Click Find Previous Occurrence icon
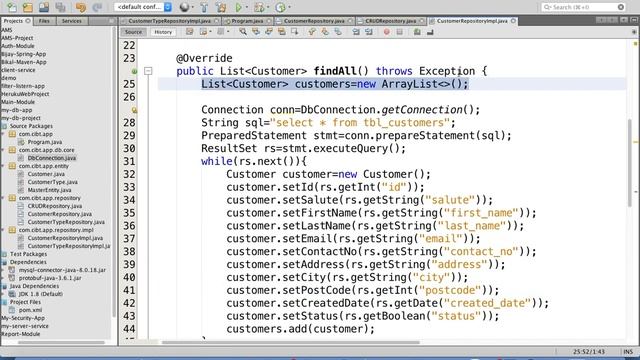 (256, 32)
